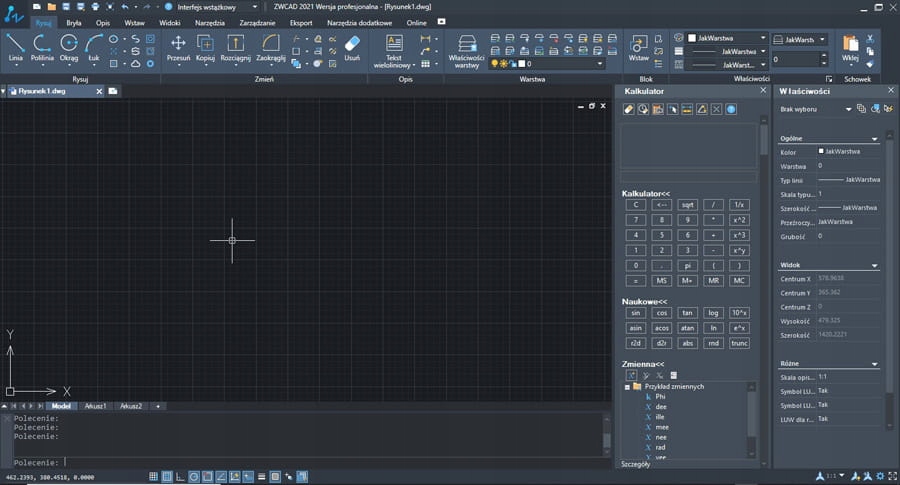The image size is (900, 485).
Task: Click the Wstaw block insert icon
Action: point(638,45)
